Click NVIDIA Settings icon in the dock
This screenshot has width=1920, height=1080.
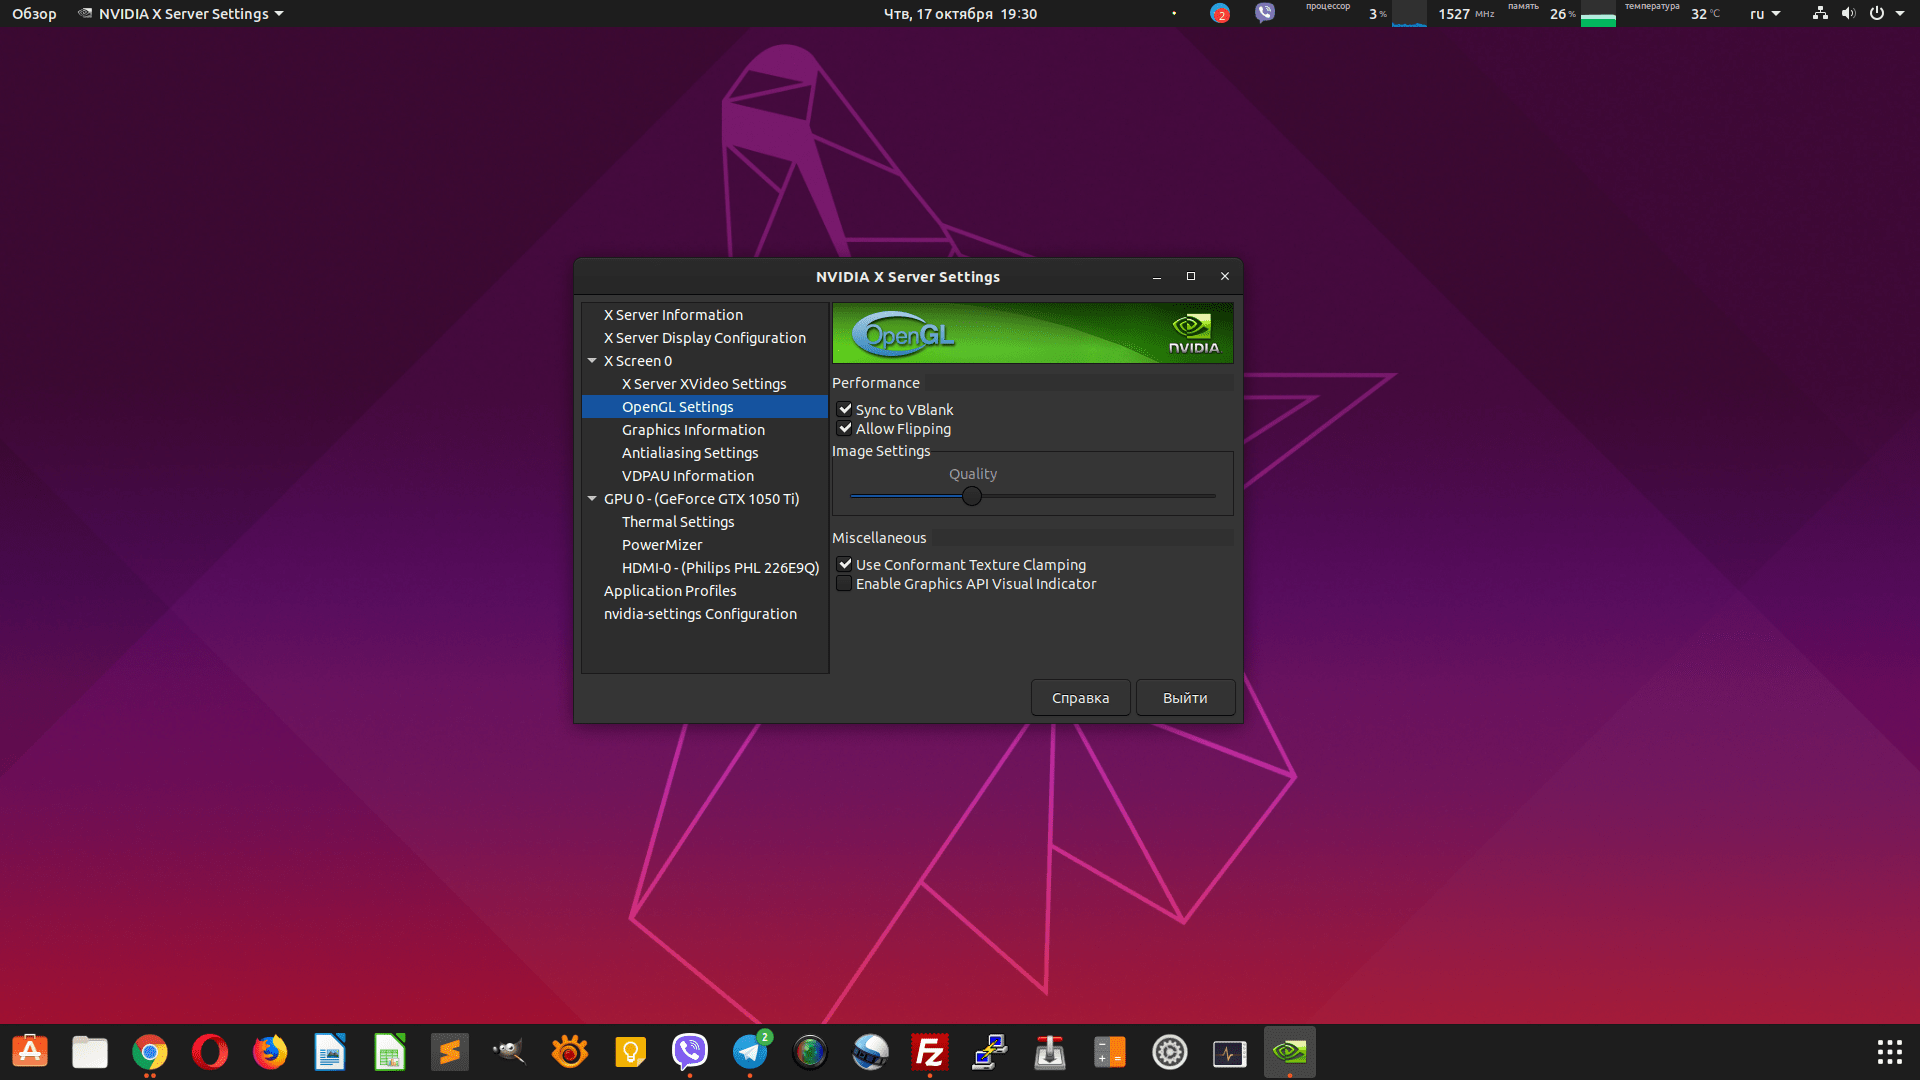[x=1290, y=1052]
